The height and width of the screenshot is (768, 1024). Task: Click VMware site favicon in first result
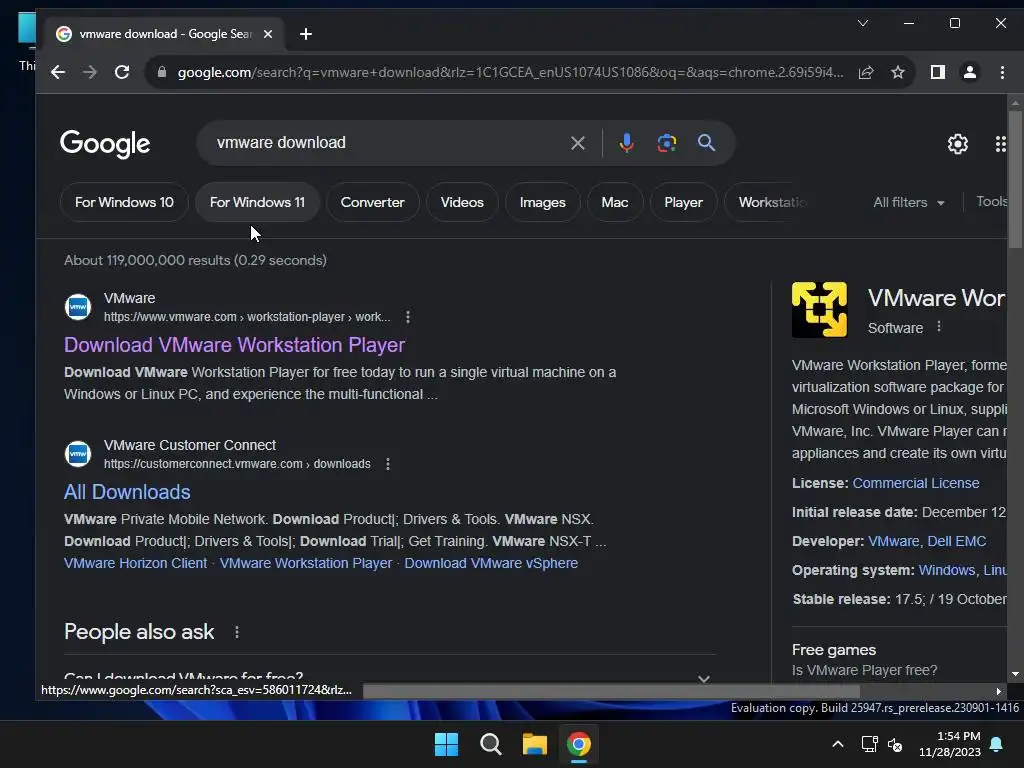(78, 307)
